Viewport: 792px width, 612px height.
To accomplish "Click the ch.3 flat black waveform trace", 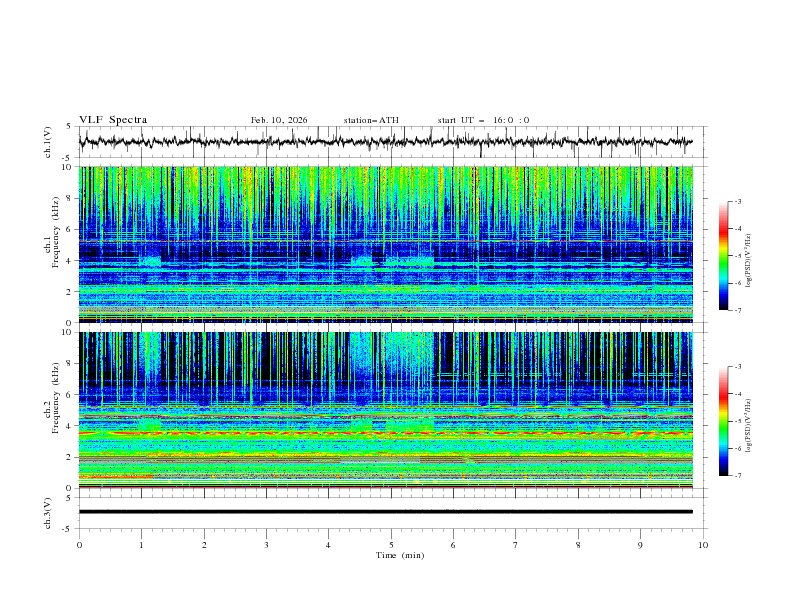I will pos(385,512).
